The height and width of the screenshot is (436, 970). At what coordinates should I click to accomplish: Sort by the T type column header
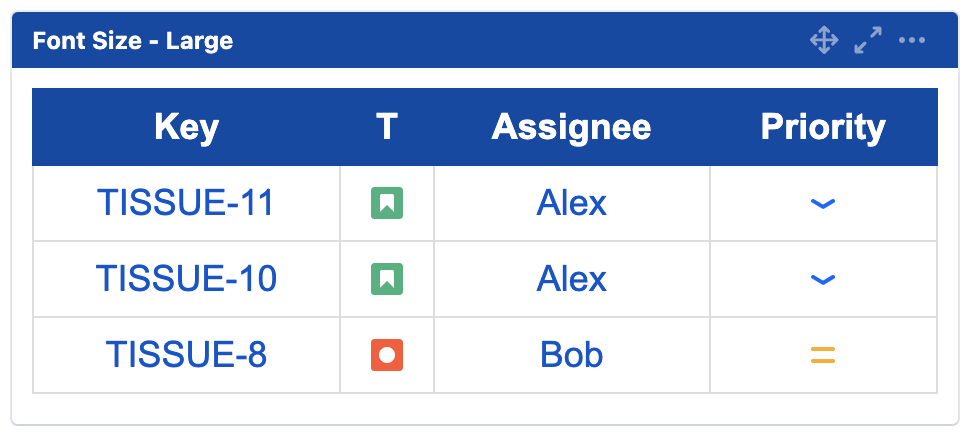pos(387,127)
